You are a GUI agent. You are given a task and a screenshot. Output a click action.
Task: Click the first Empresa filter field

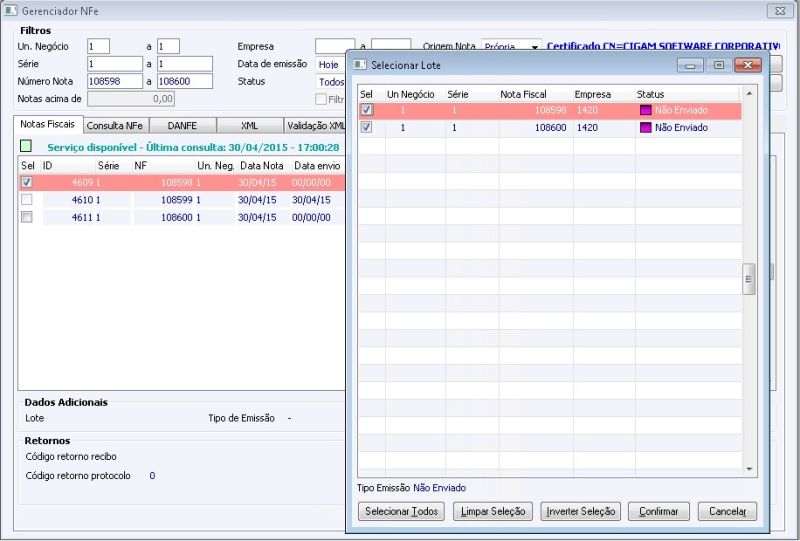335,46
